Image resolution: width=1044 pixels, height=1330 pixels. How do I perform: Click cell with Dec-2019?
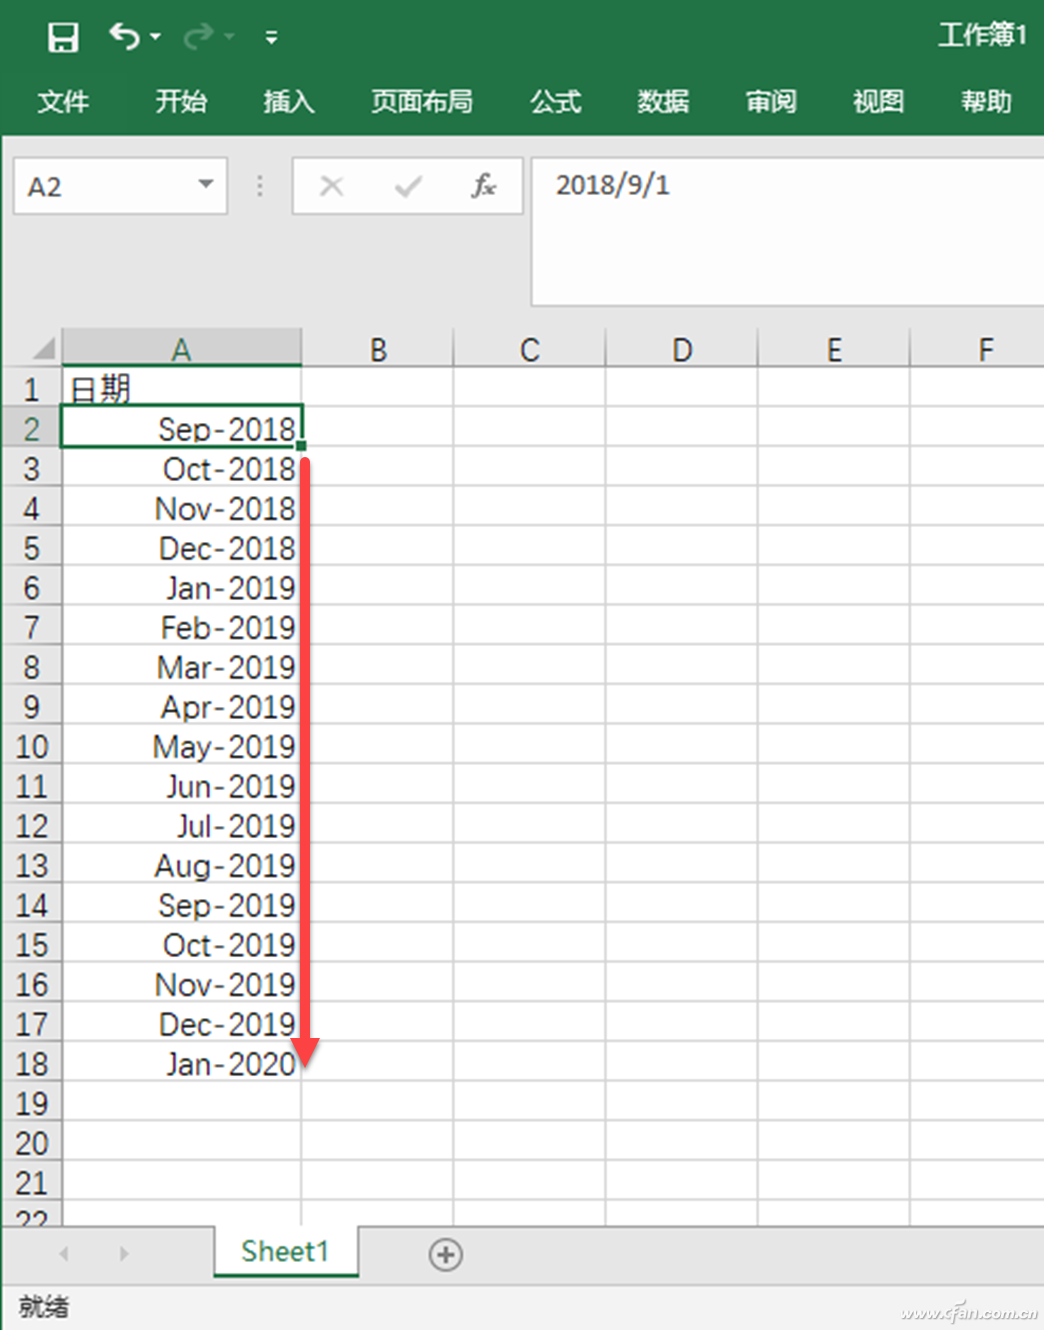(x=181, y=1024)
